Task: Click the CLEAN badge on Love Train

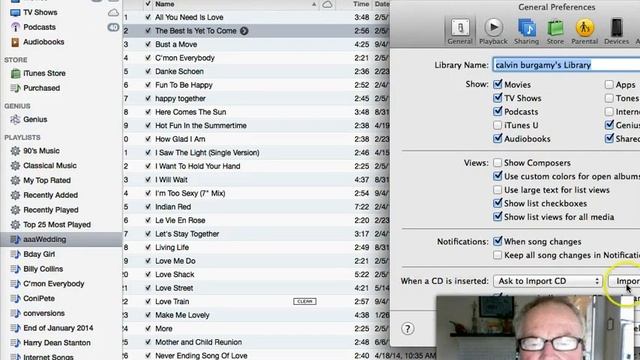Action: click(304, 301)
